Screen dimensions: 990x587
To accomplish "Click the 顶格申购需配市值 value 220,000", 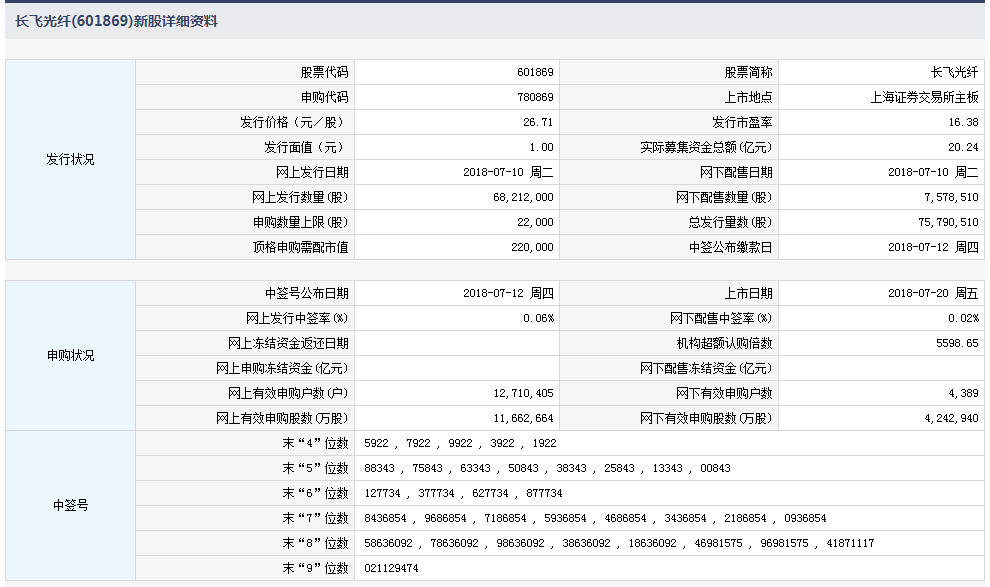I will tap(533, 247).
